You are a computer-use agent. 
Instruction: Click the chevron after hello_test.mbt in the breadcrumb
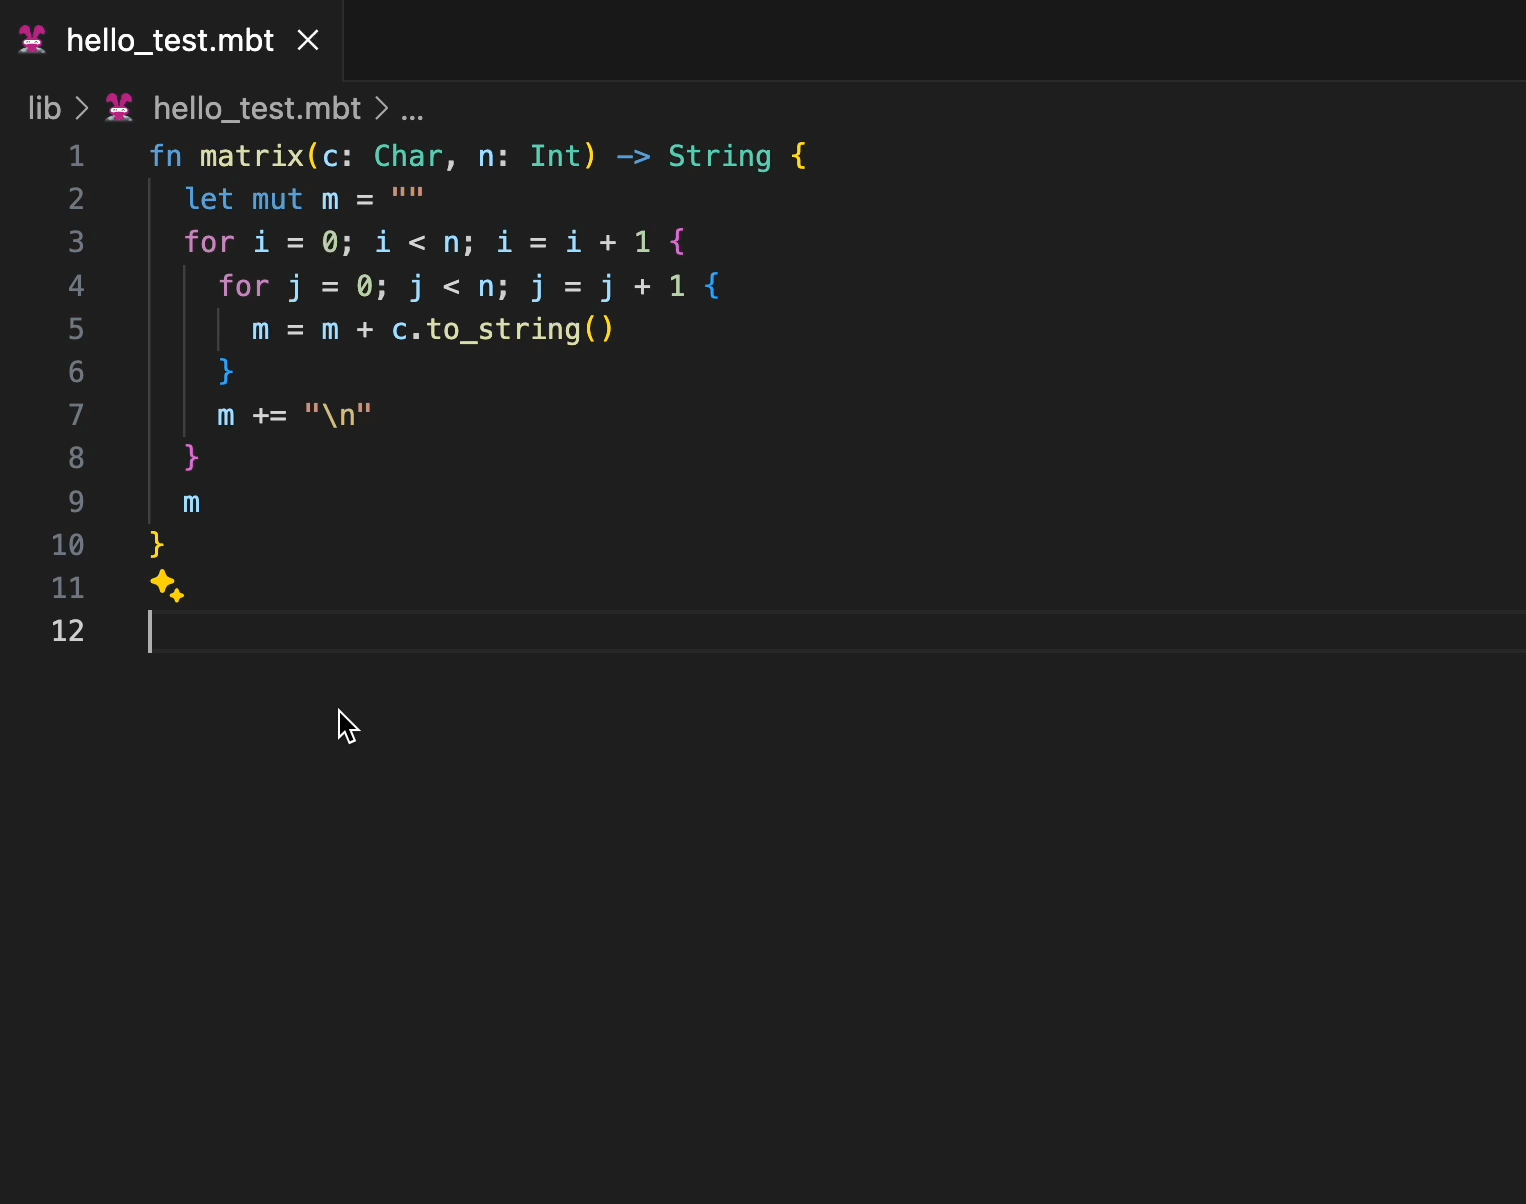[x=381, y=108]
